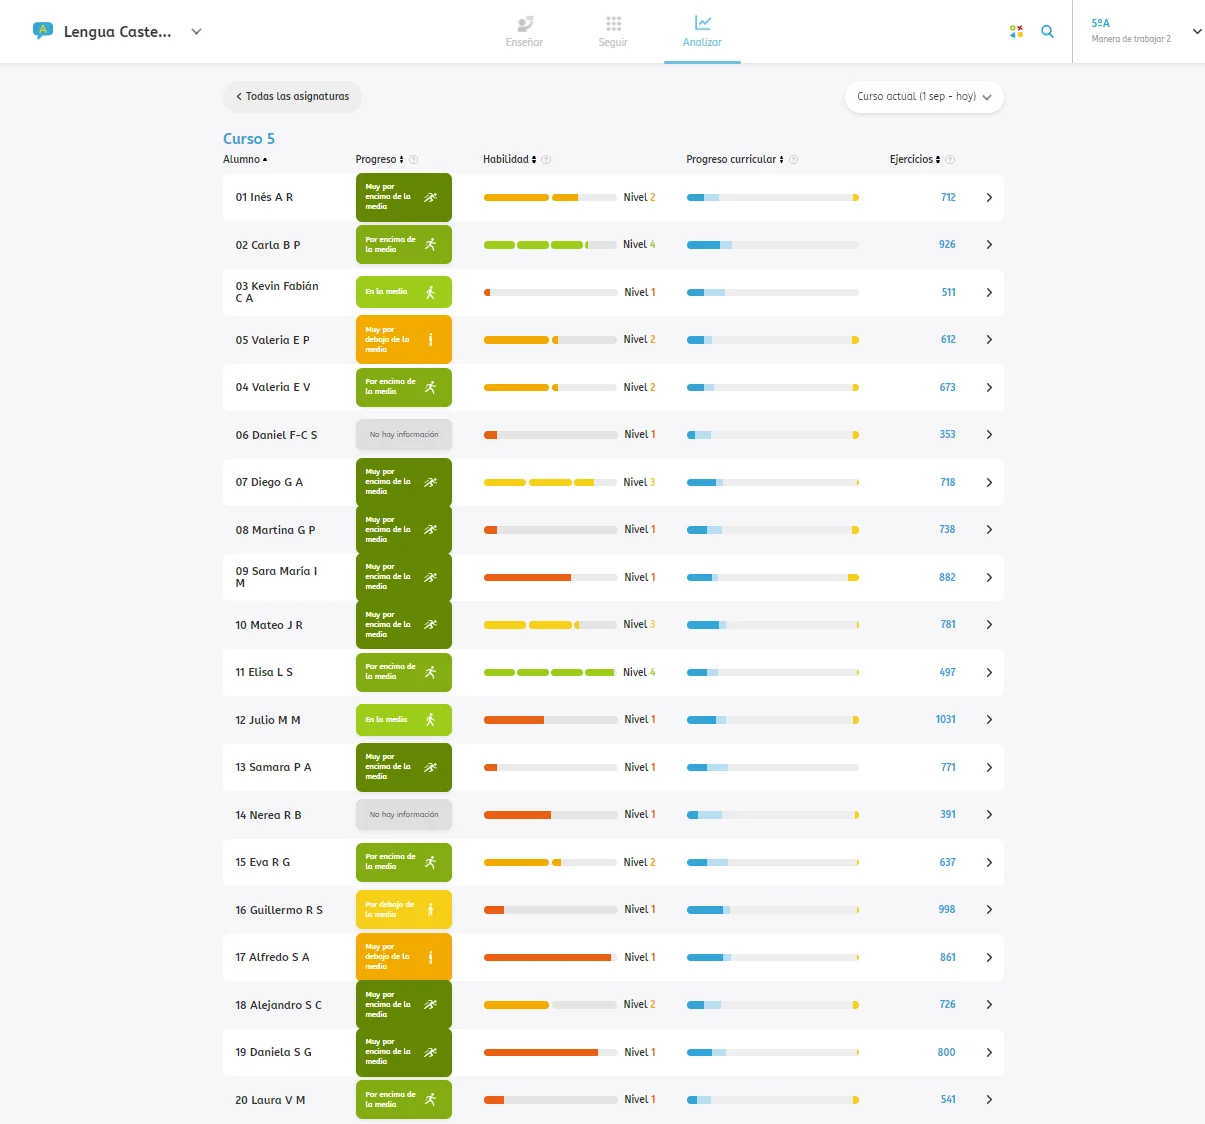Open the Curso actual date range dropdown

[x=922, y=97]
